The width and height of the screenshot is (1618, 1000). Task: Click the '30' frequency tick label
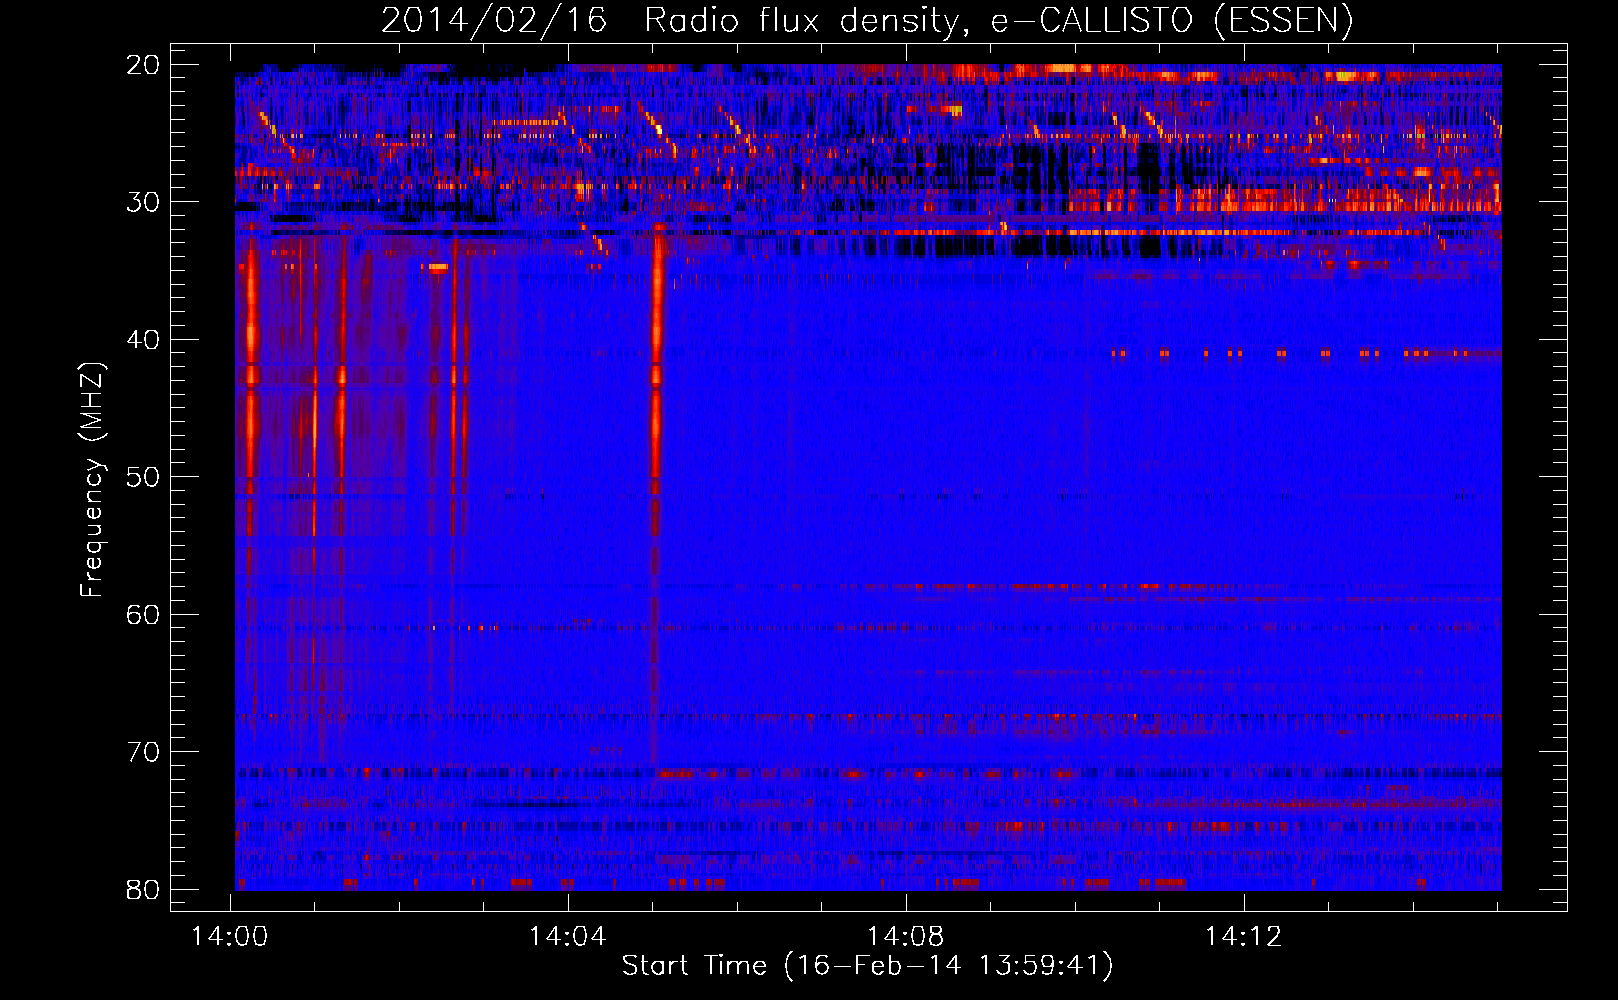pyautogui.click(x=143, y=202)
